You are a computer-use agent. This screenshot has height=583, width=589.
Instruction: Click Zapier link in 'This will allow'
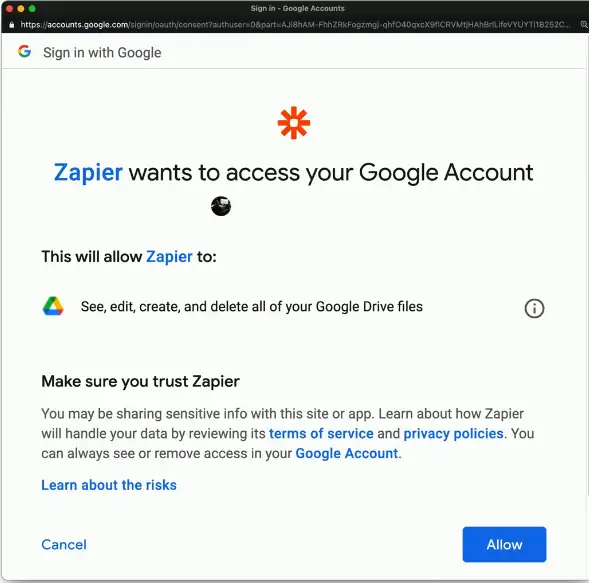click(x=169, y=257)
